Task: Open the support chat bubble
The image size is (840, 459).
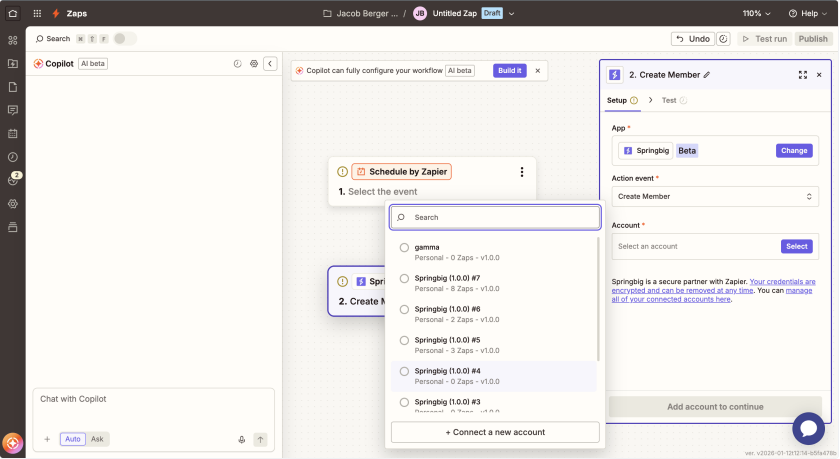Action: tap(808, 428)
